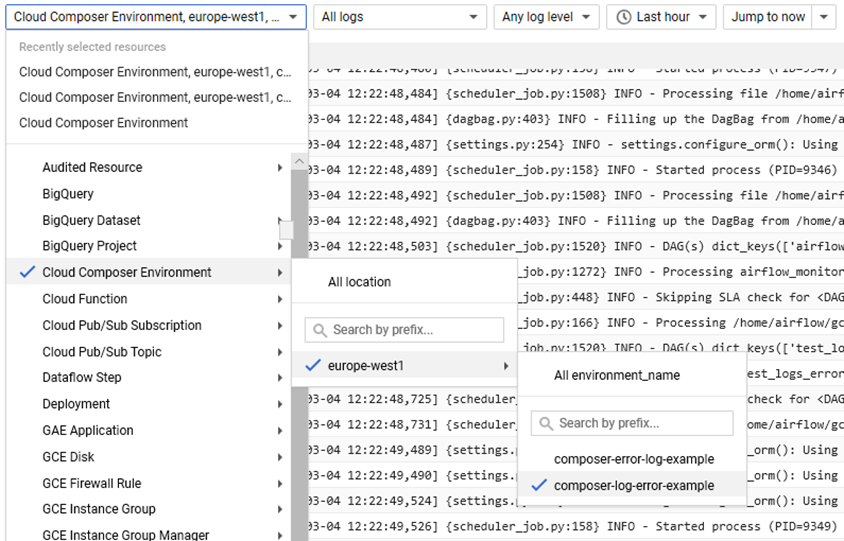The width and height of the screenshot is (844, 541).
Task: Click the clock icon in Last hour
Action: pos(623,17)
